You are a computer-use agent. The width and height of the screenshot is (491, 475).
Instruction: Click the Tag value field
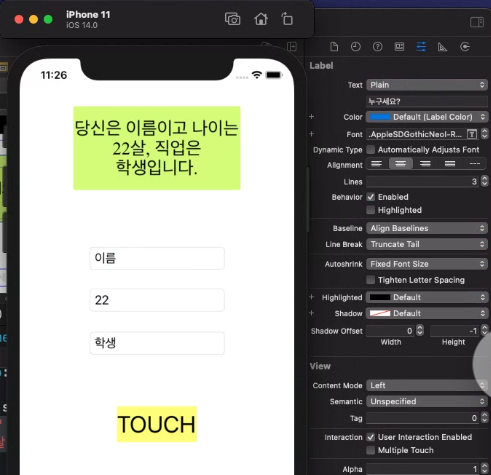tap(423, 418)
